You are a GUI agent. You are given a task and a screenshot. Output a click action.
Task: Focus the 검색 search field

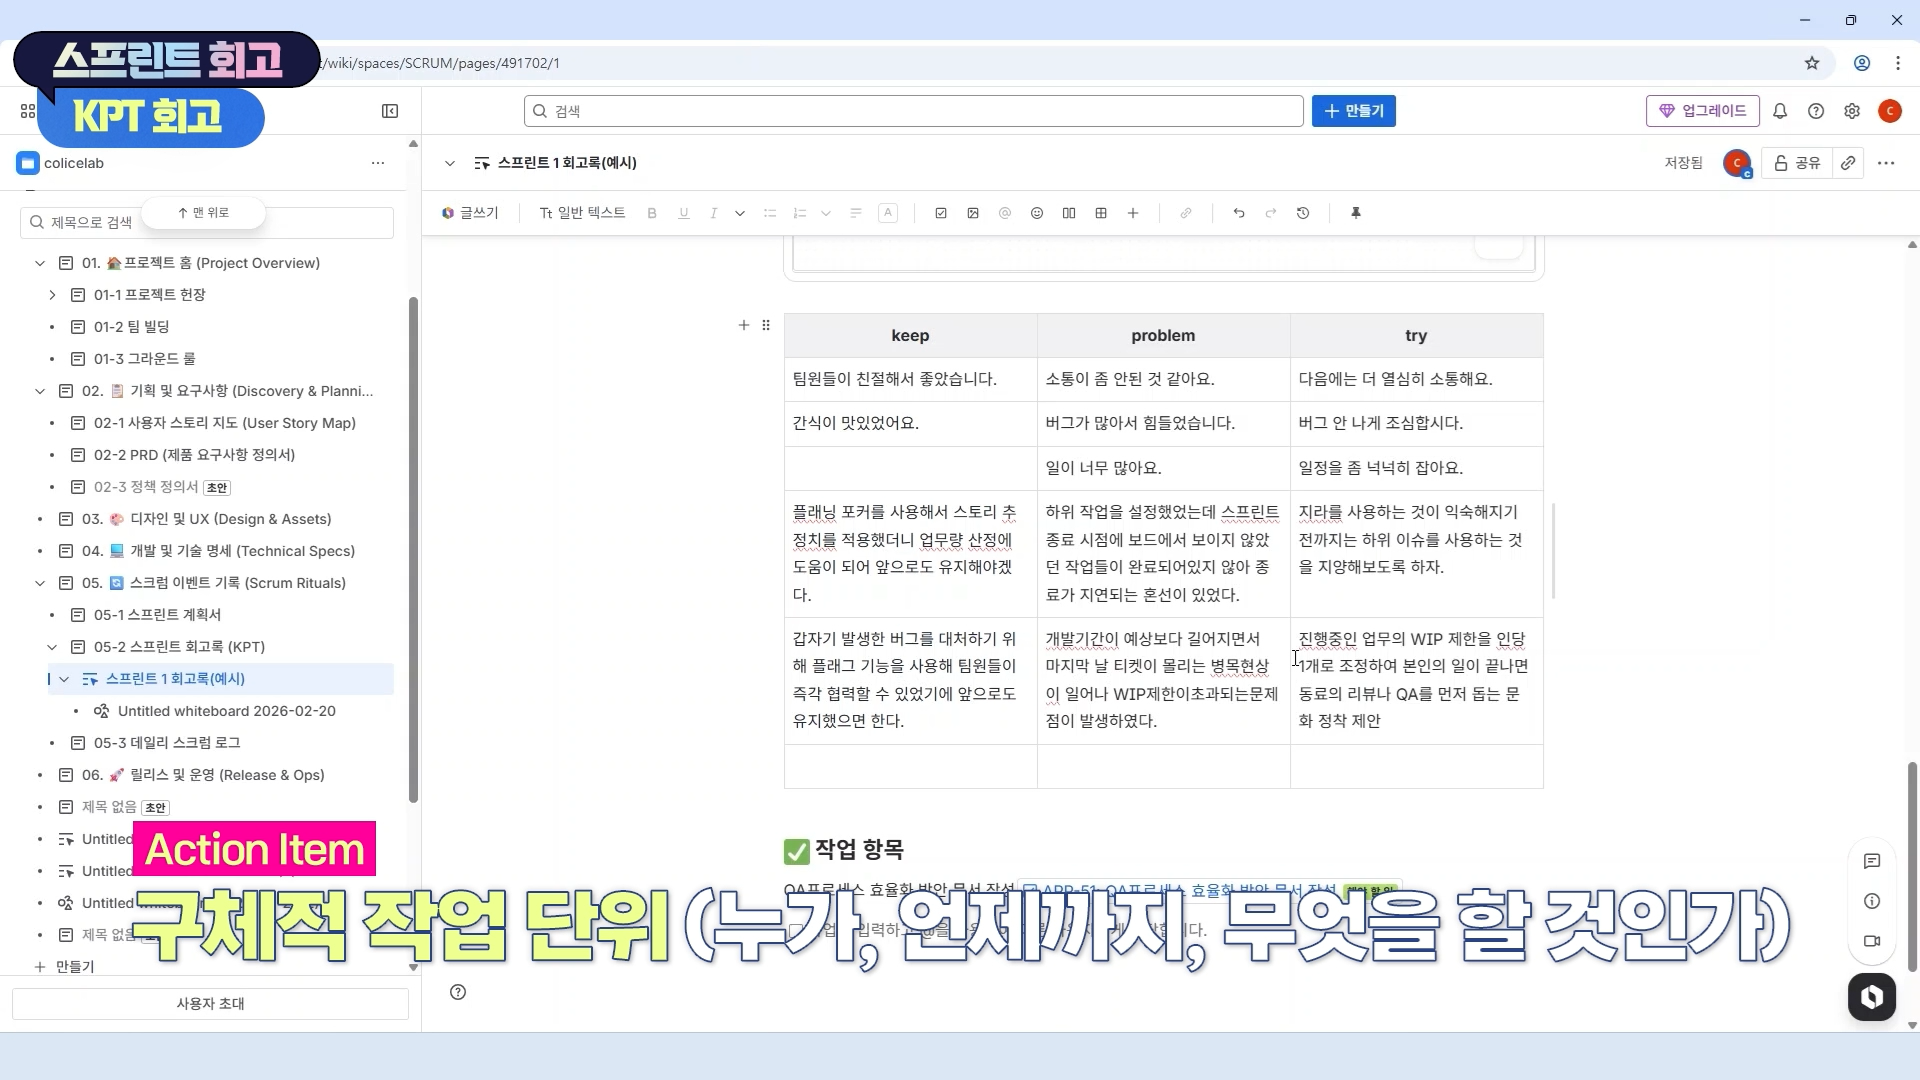[x=913, y=111]
